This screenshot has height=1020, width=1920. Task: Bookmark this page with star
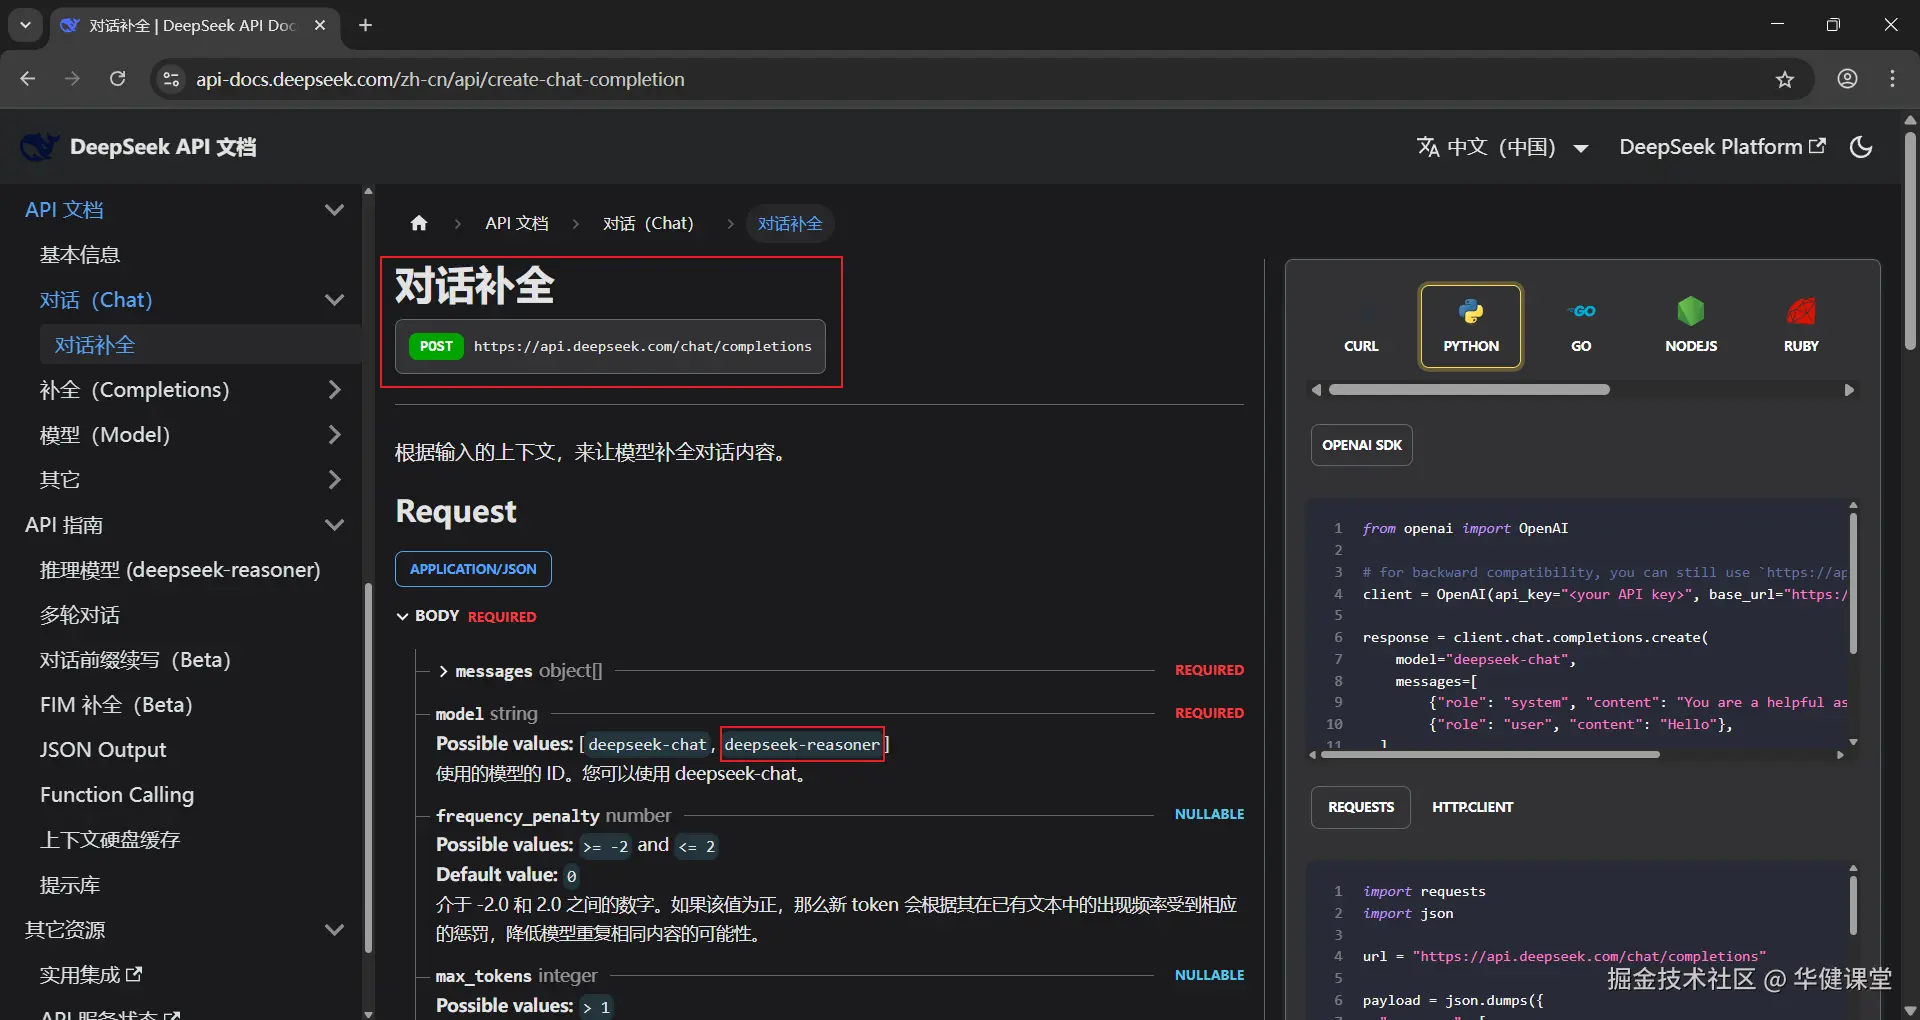[1785, 79]
